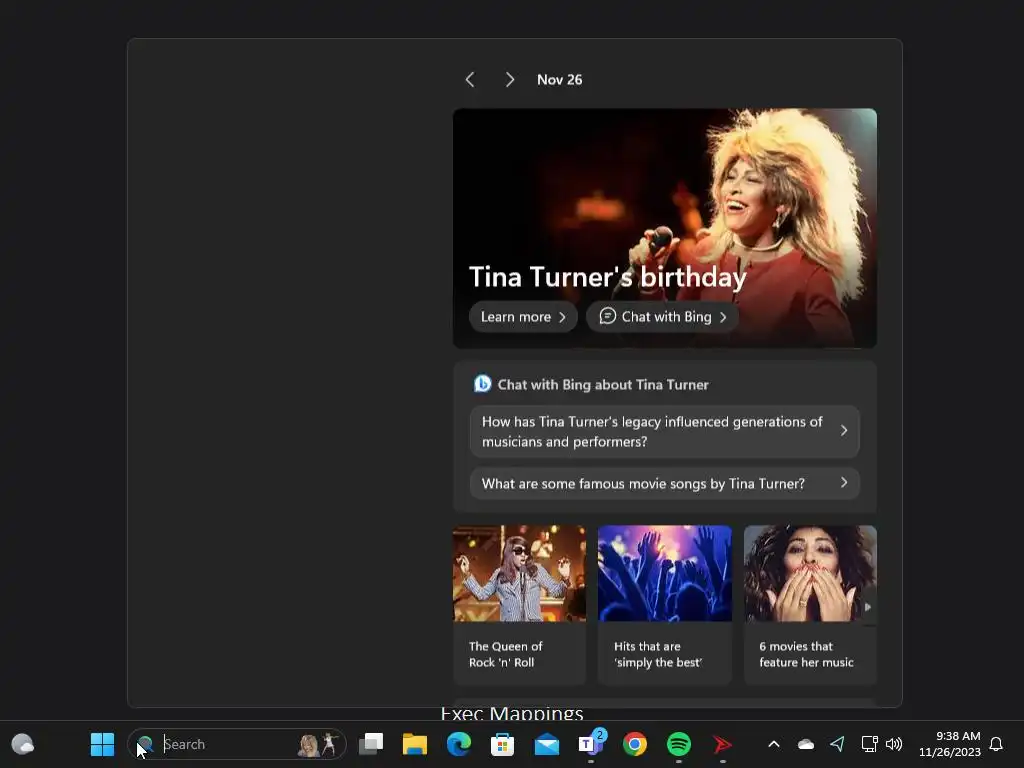Ask how Tina Turner's legacy influenced musicians

tap(665, 432)
